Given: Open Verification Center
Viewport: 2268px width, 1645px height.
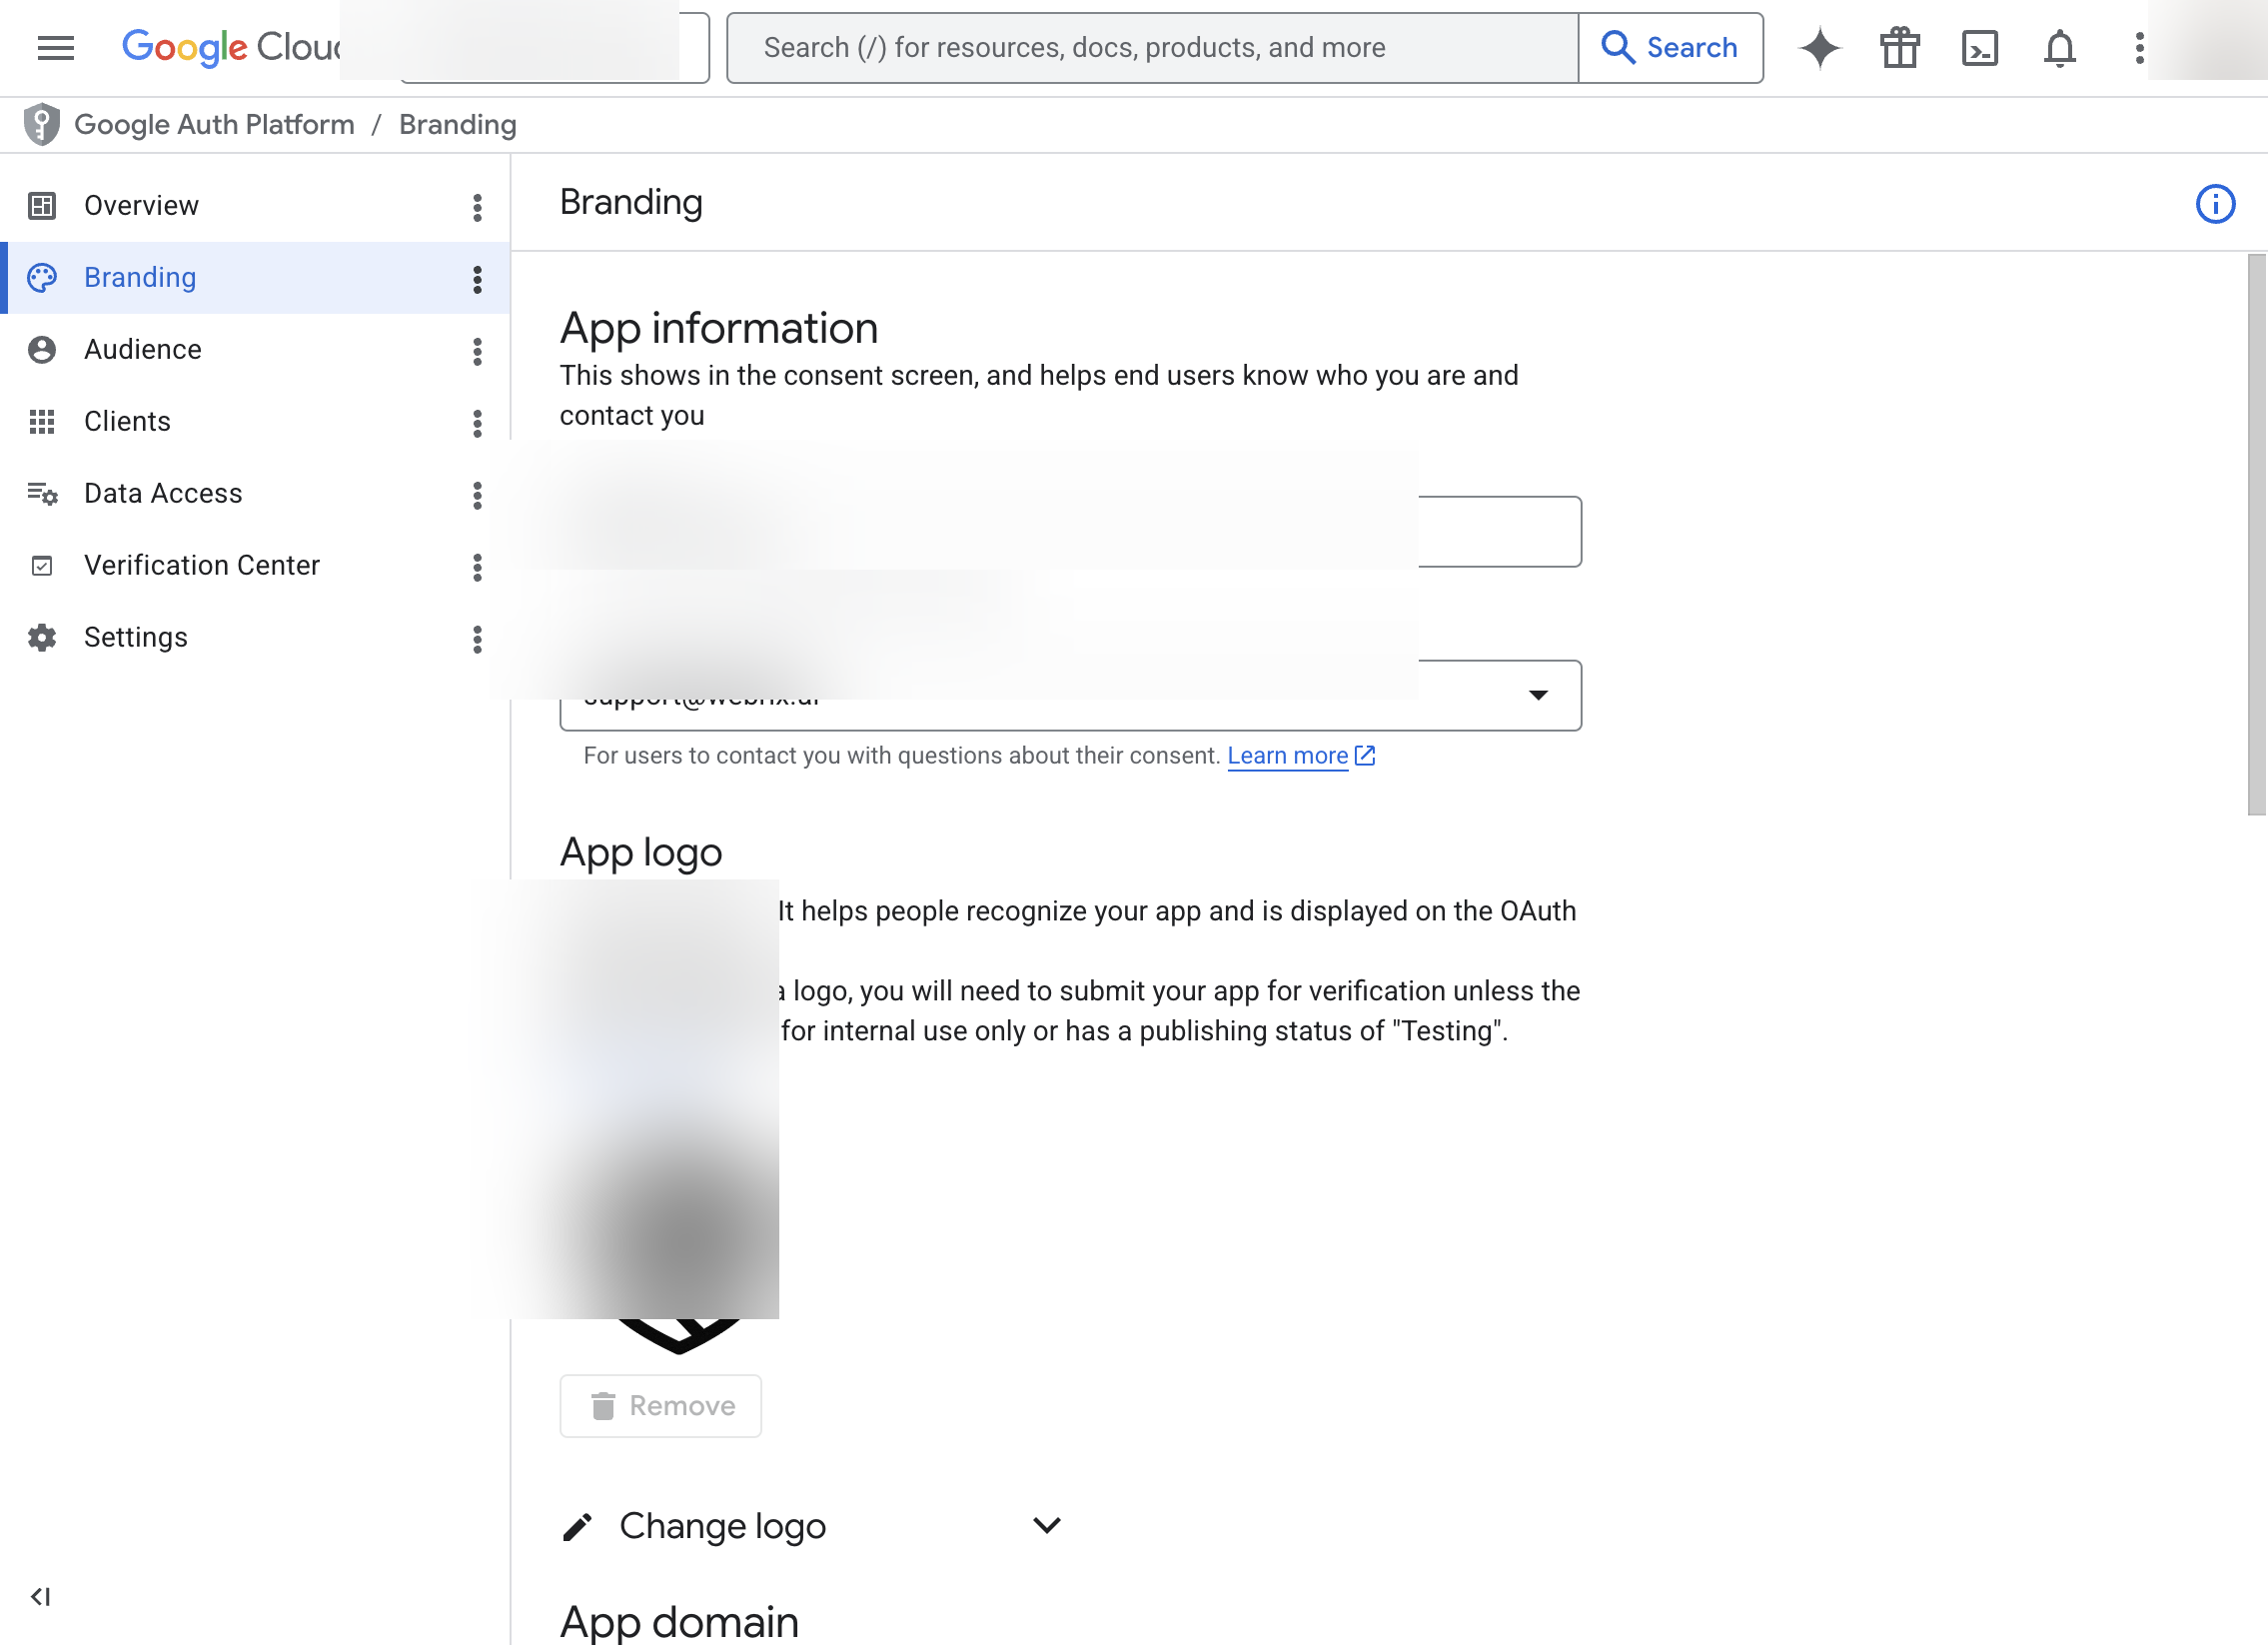Looking at the screenshot, I should tap(254, 565).
